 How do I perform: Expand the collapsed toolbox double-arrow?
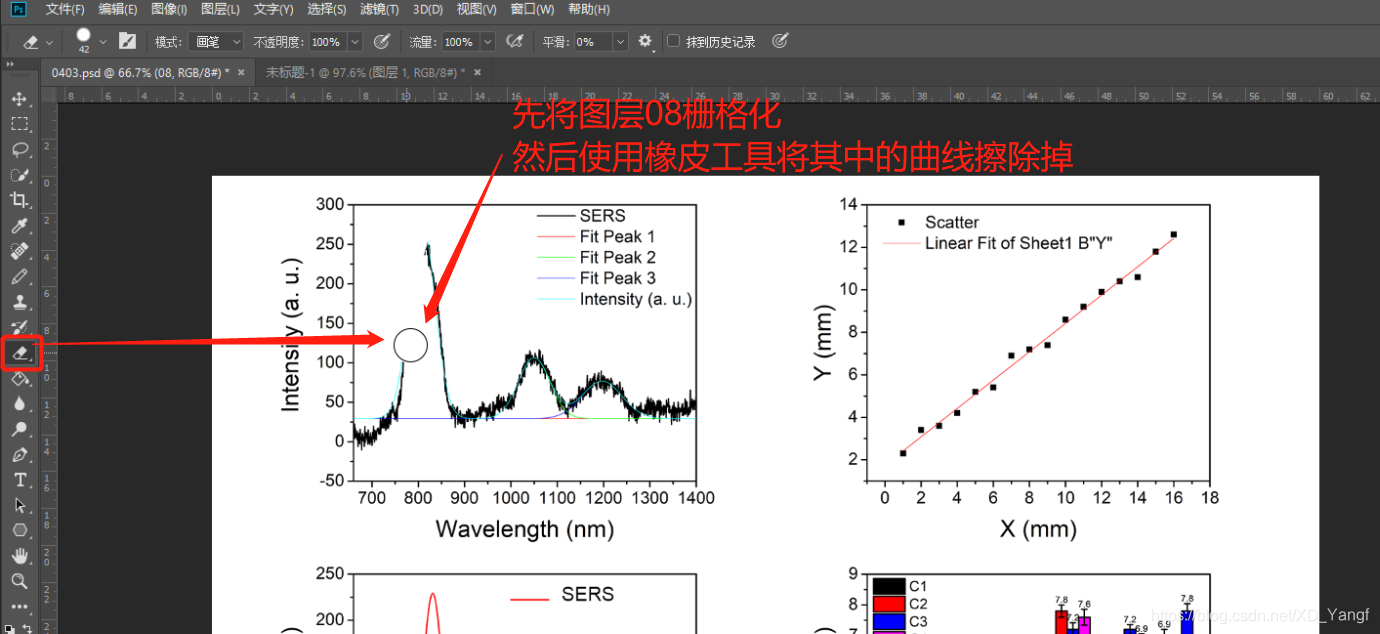(8, 64)
